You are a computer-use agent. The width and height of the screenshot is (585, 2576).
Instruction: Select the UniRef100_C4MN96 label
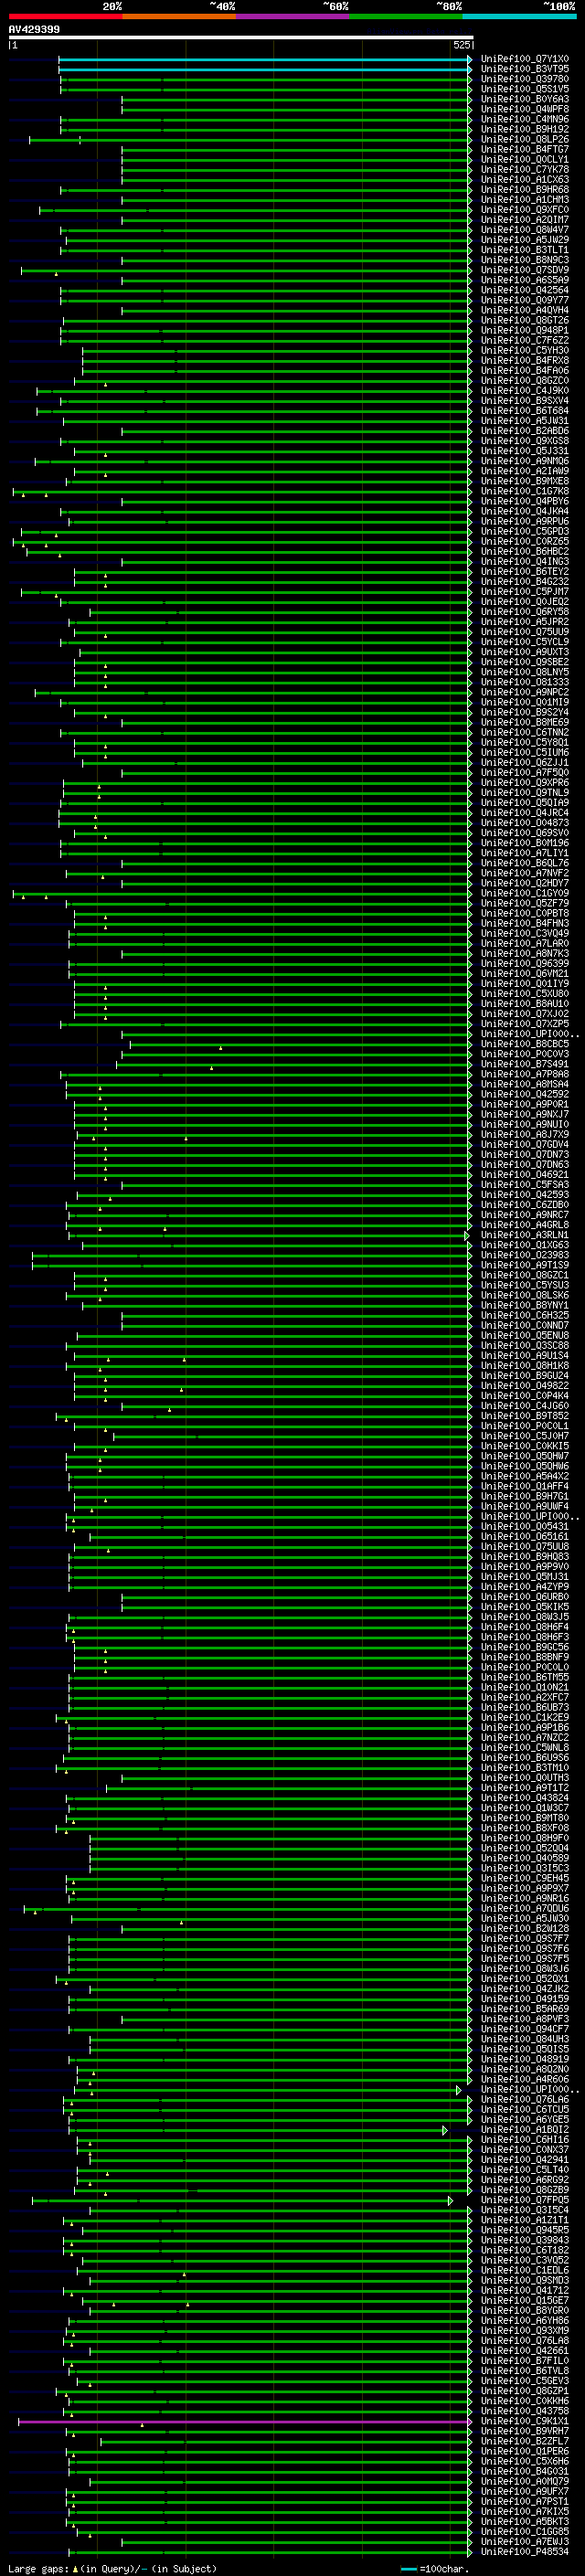pyautogui.click(x=525, y=119)
